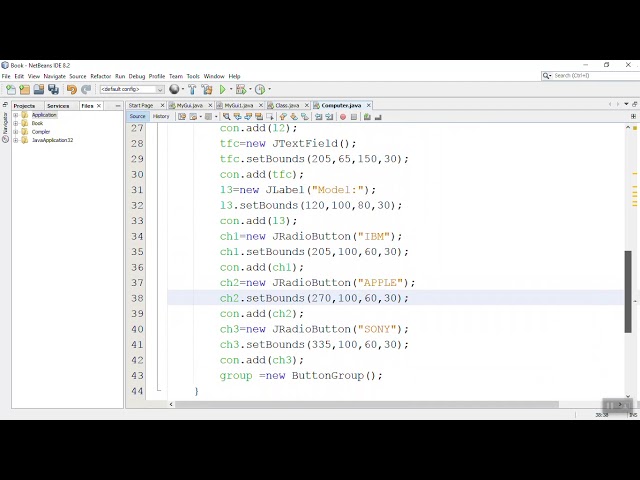Image resolution: width=640 pixels, height=480 pixels.
Task: Click the Shift Line Right icon
Action: [329, 117]
